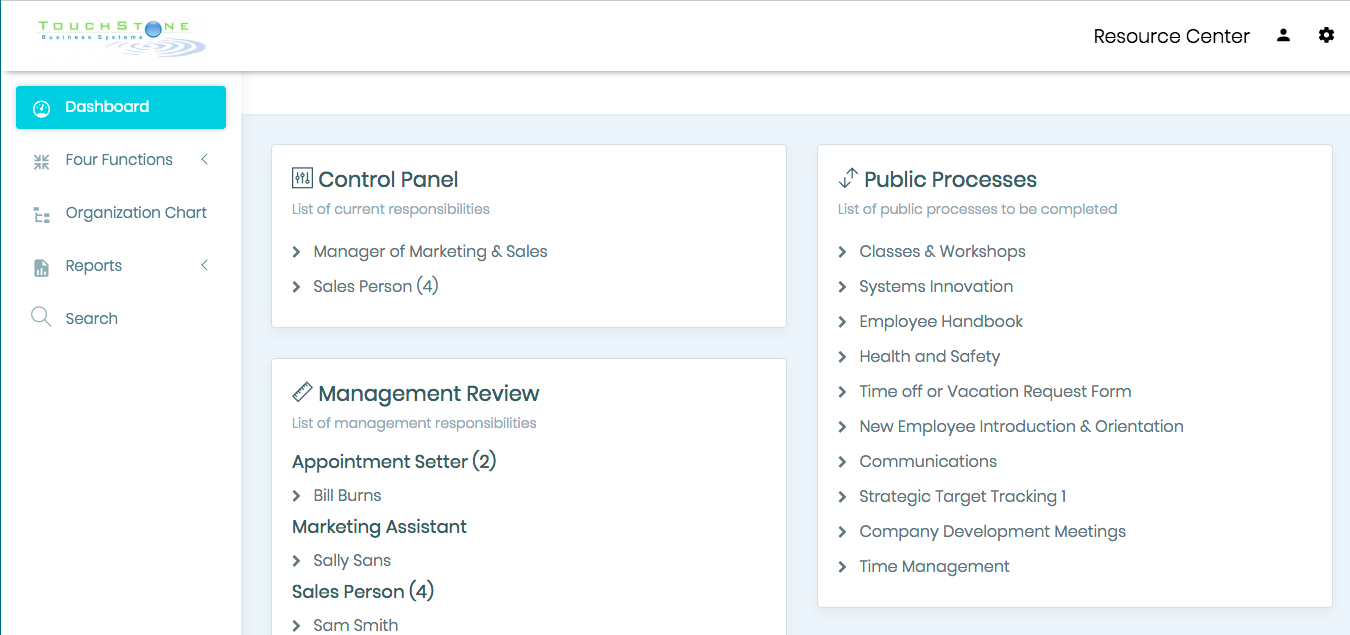The height and width of the screenshot is (635, 1350).
Task: Click the user profile icon
Action: (1283, 35)
